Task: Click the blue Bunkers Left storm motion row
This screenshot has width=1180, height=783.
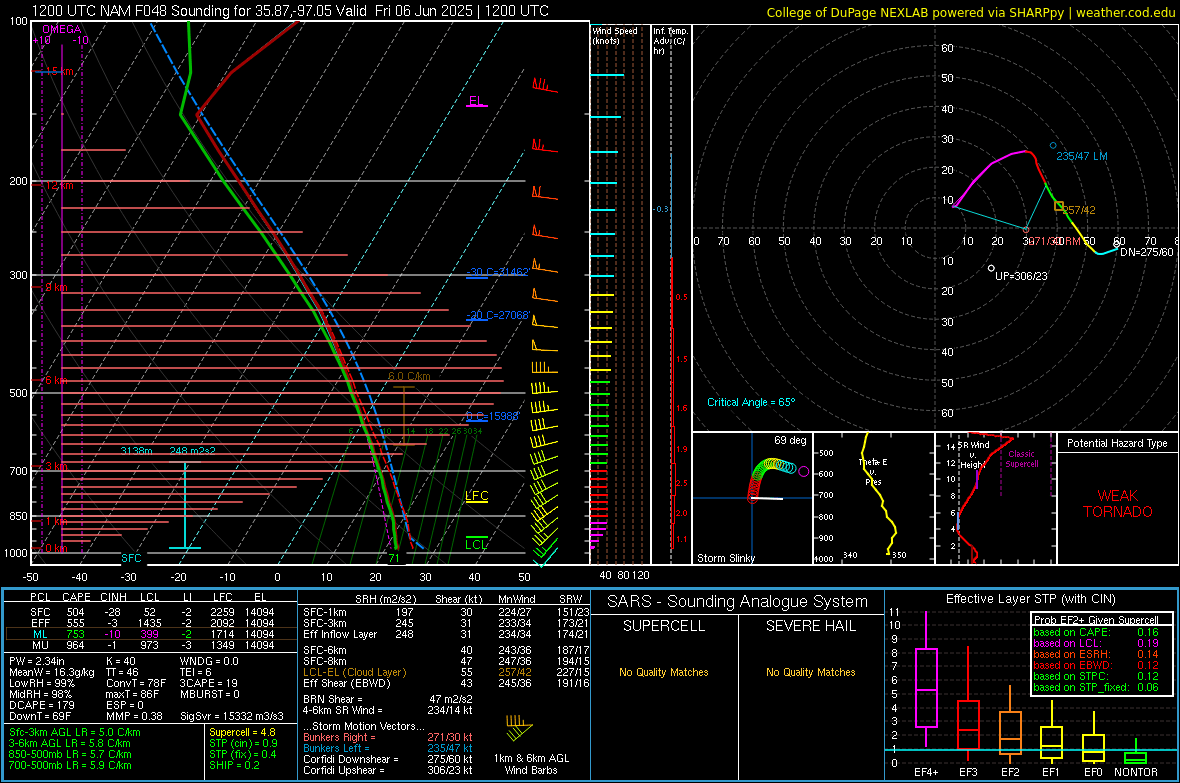Action: pyautogui.click(x=388, y=748)
